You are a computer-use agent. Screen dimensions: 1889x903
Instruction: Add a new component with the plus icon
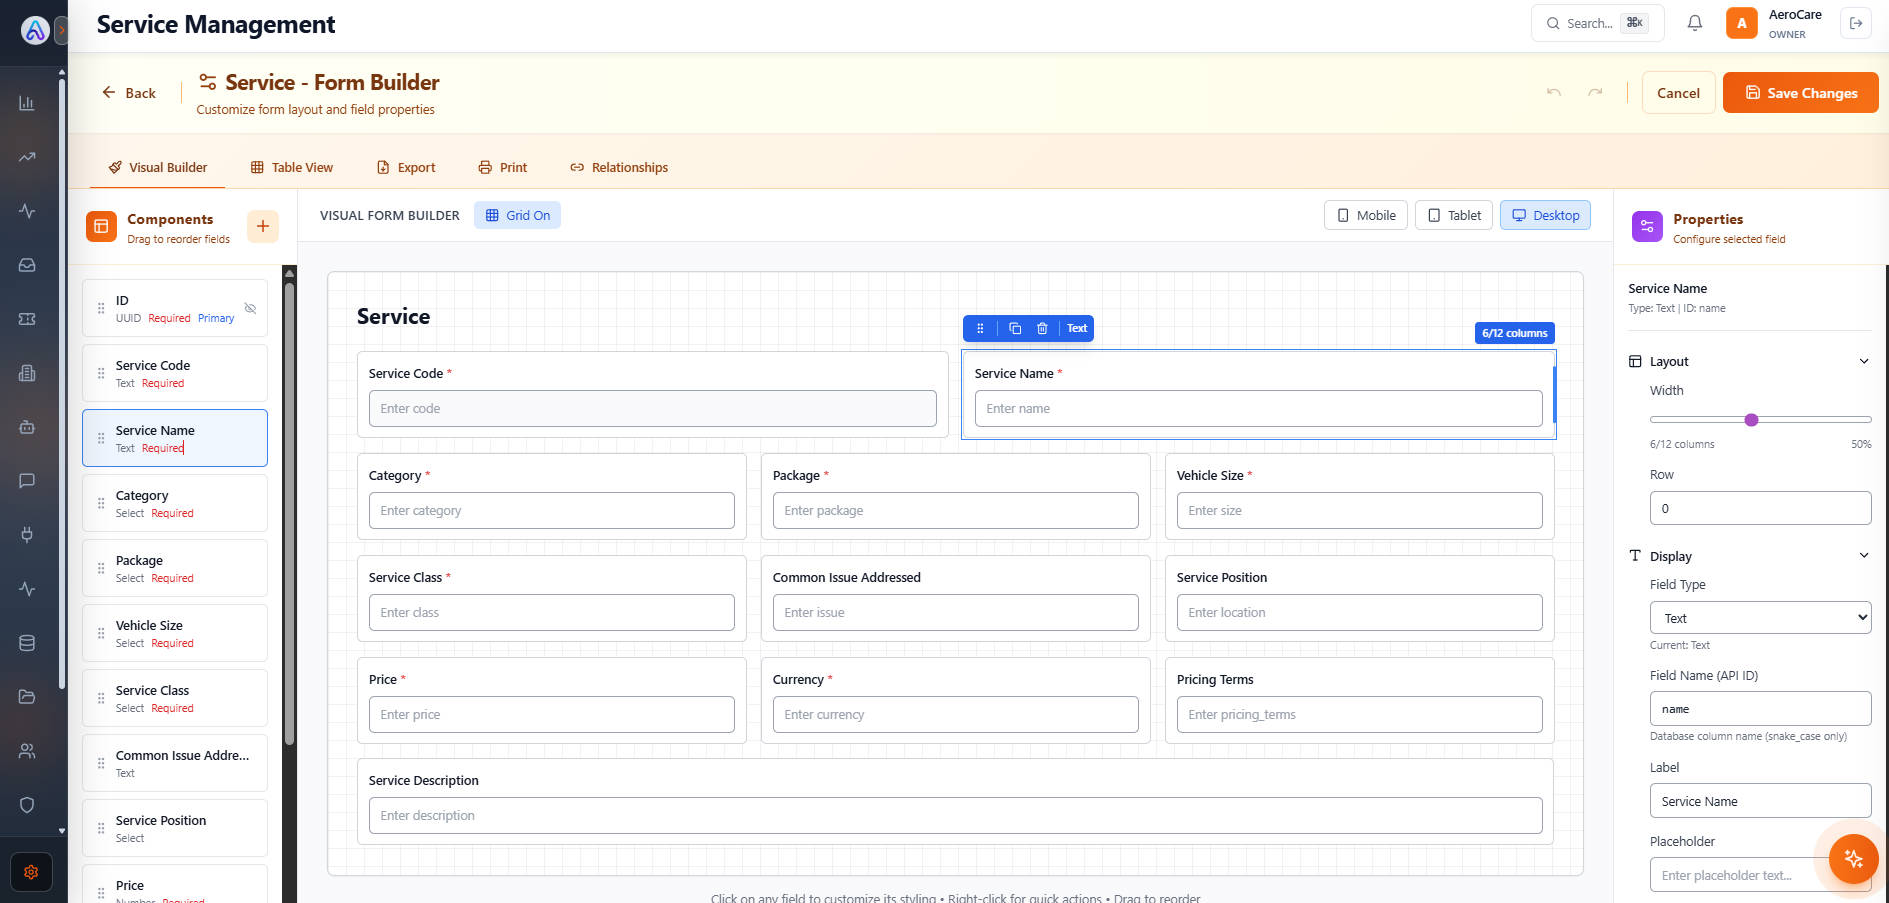(262, 226)
